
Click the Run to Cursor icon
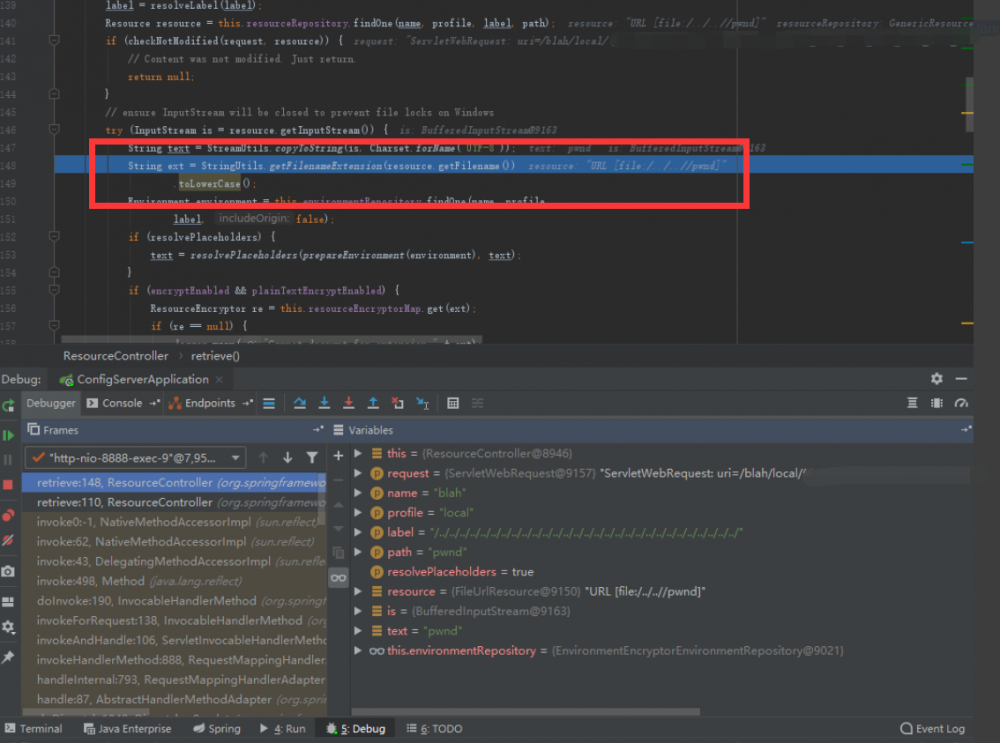[x=422, y=403]
